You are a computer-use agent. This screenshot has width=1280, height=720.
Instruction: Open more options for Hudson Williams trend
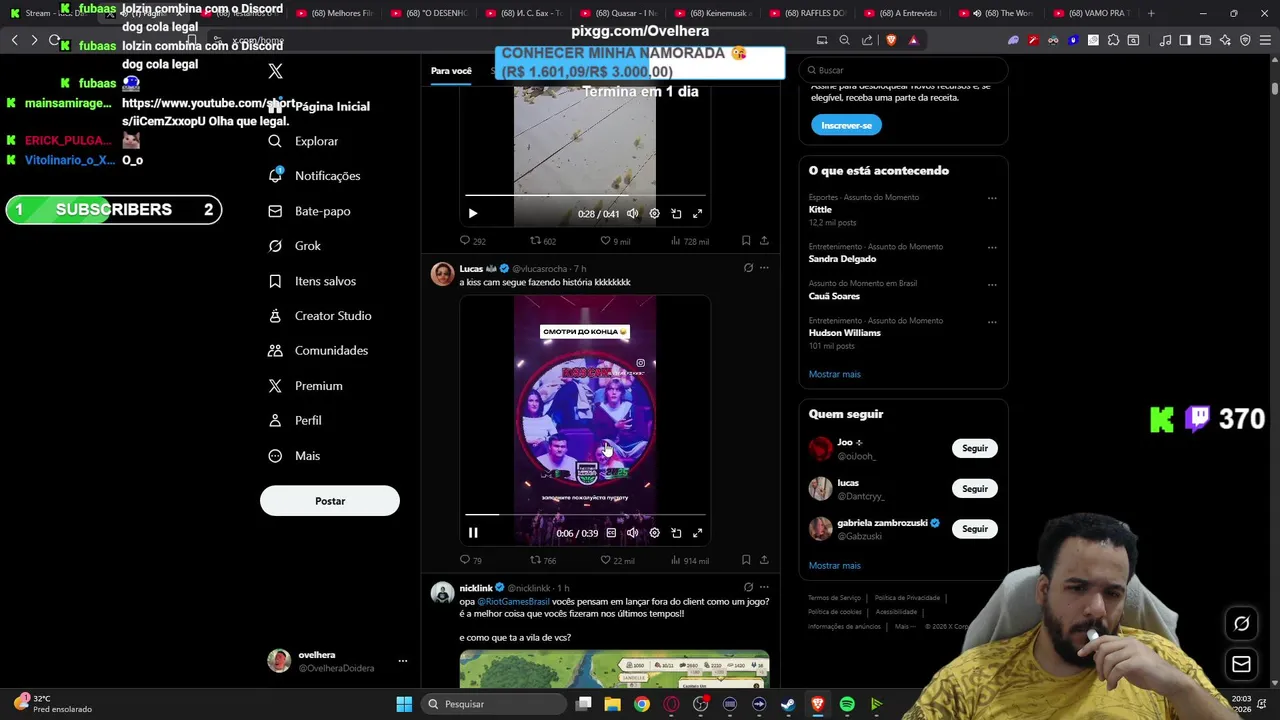(x=992, y=322)
